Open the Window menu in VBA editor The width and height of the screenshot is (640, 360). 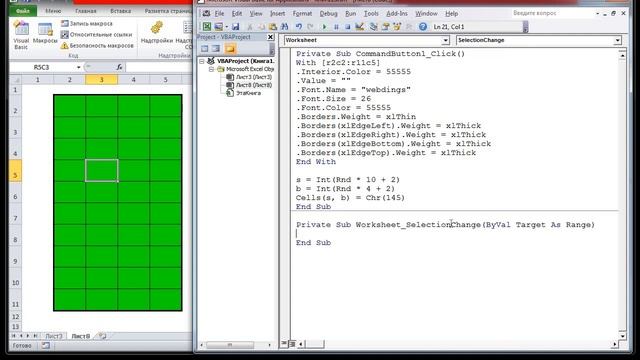pos(426,13)
